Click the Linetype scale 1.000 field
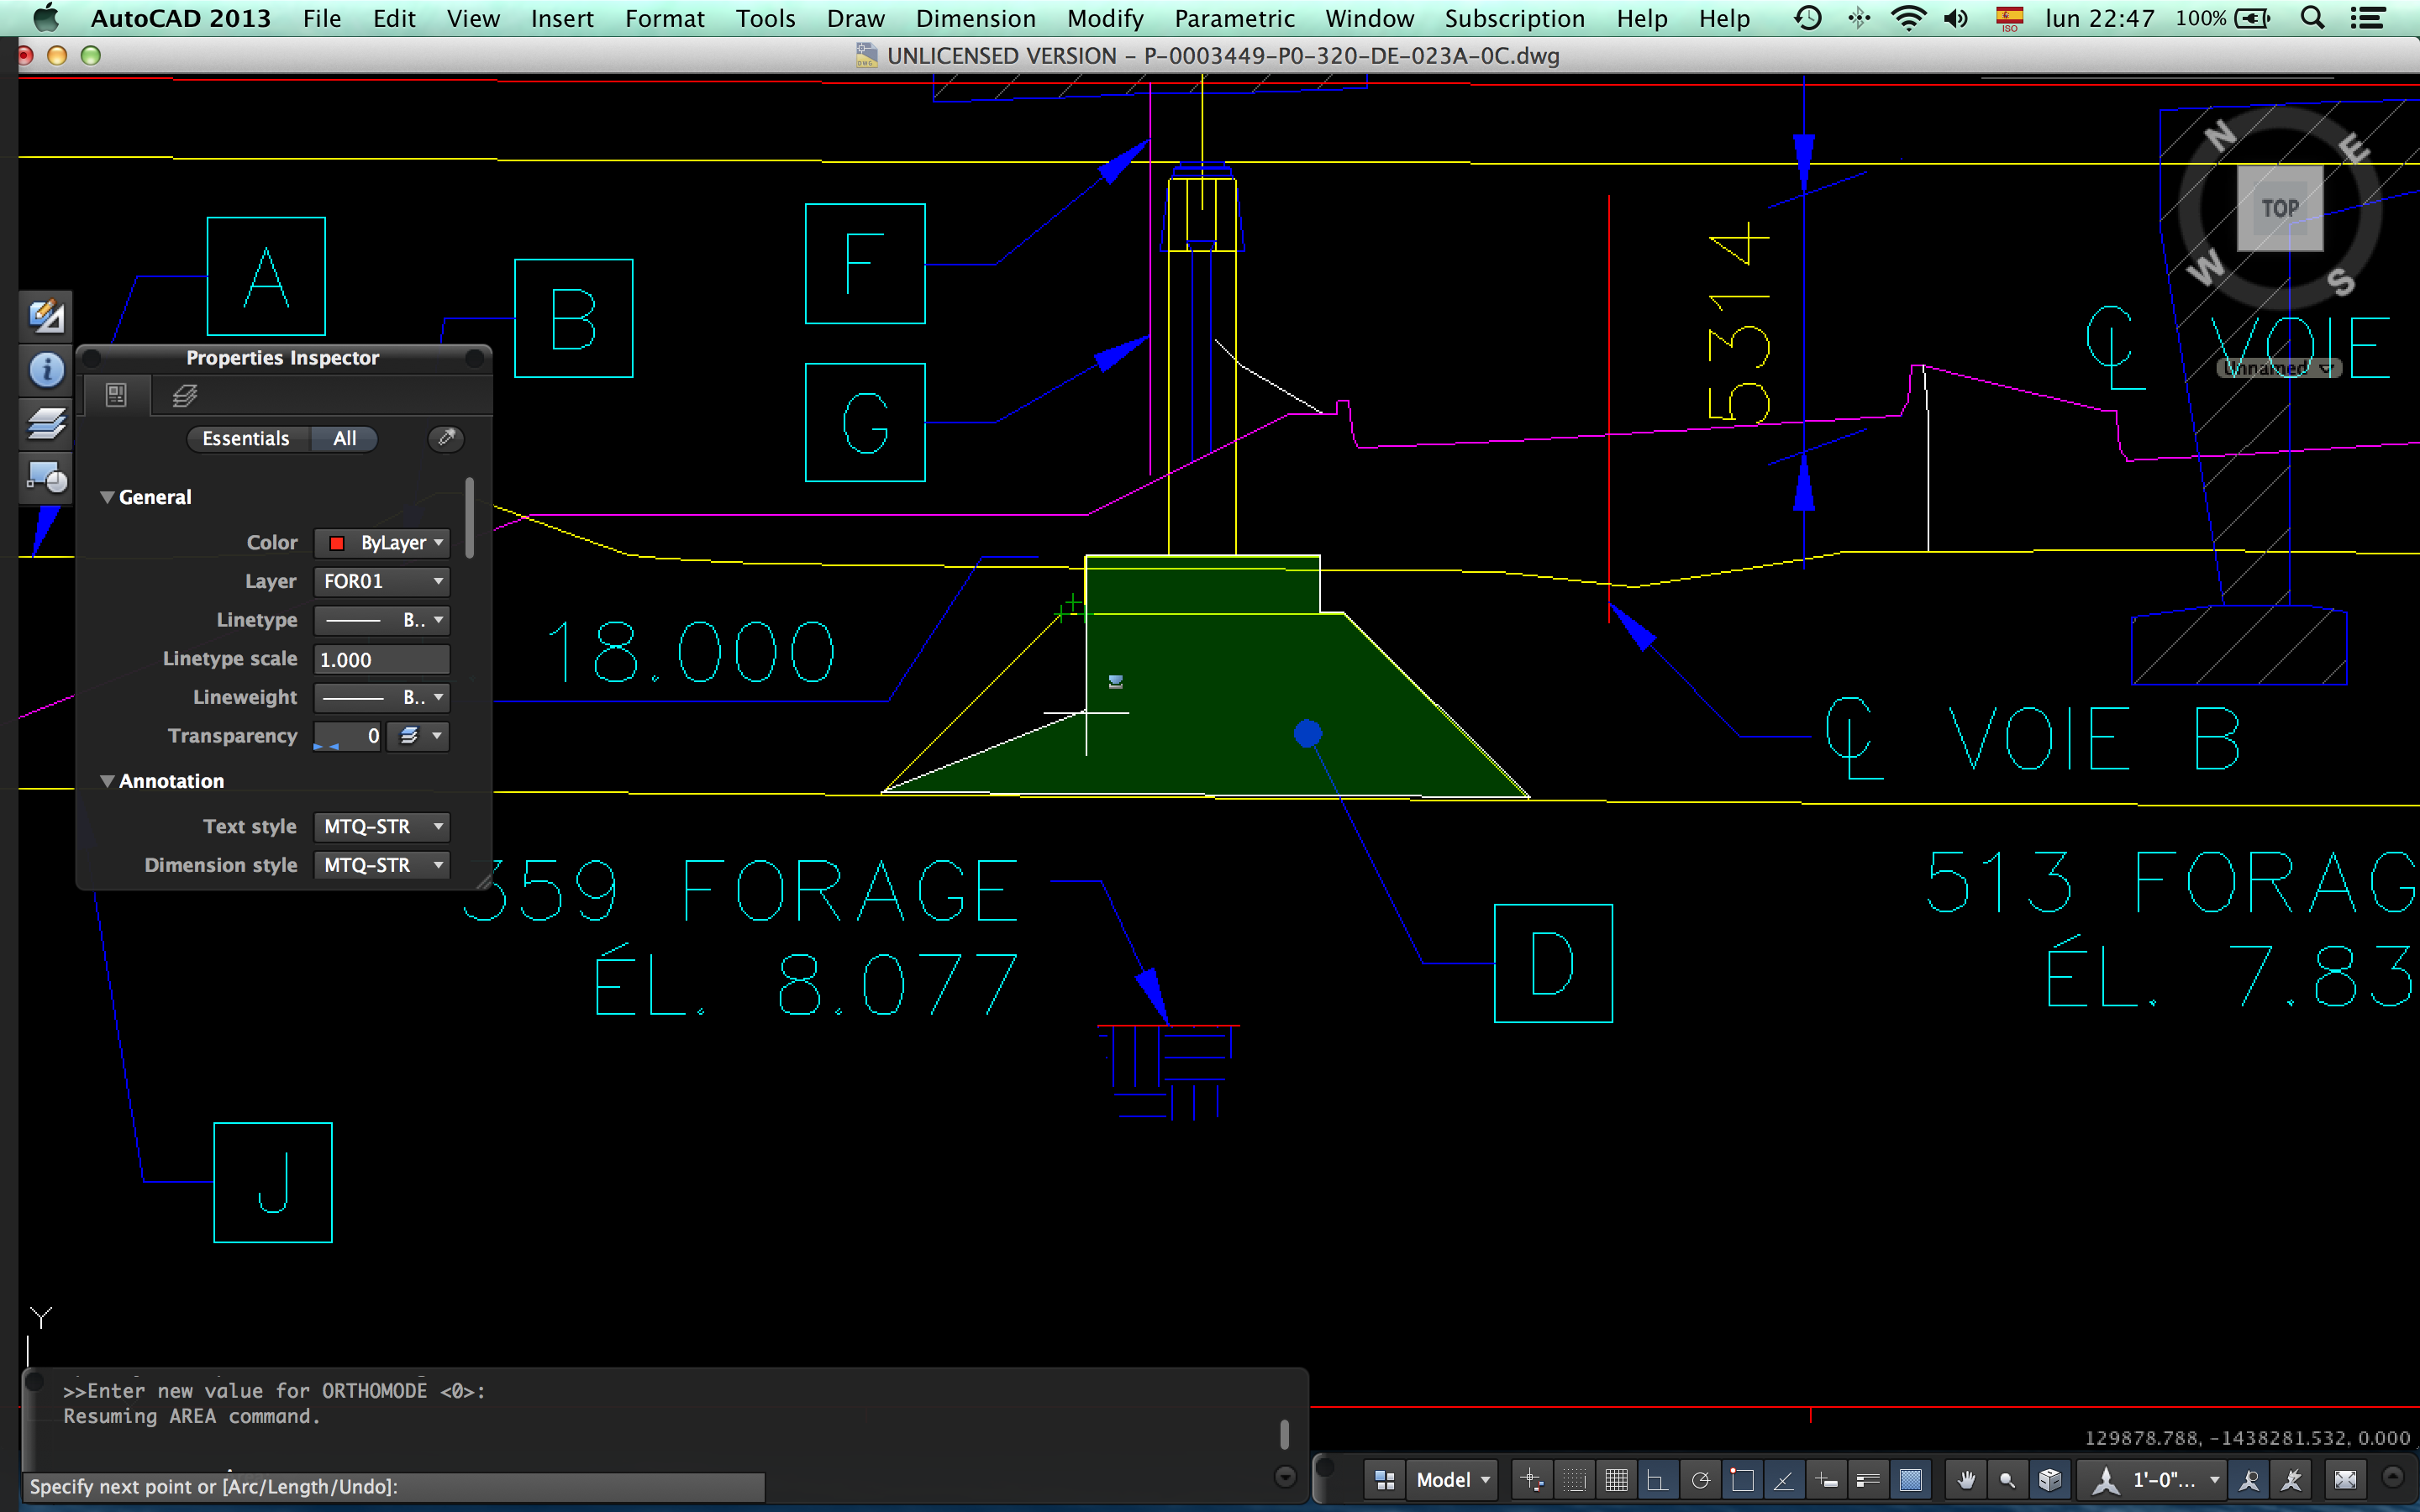The height and width of the screenshot is (1512, 2420). (x=382, y=659)
